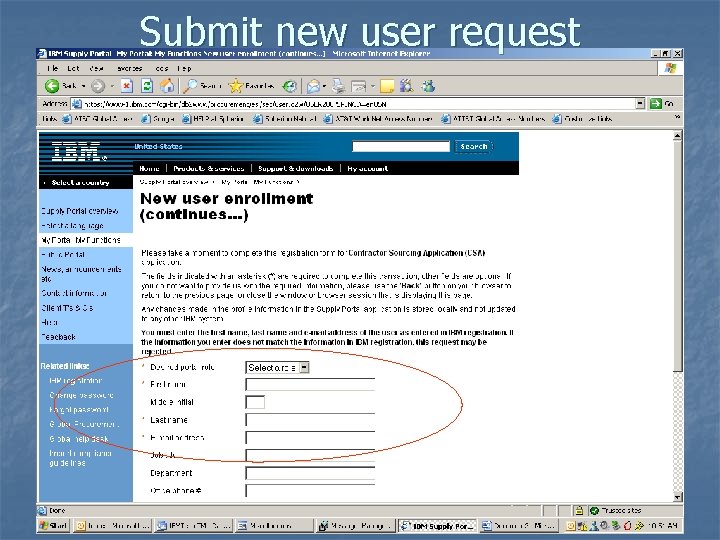Open Favorites star in the toolbar

pos(236,86)
